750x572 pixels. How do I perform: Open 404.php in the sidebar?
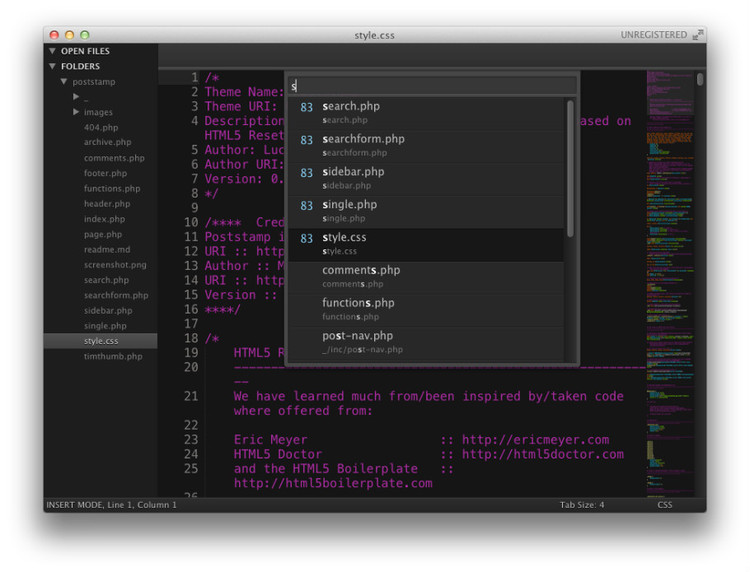(x=100, y=127)
